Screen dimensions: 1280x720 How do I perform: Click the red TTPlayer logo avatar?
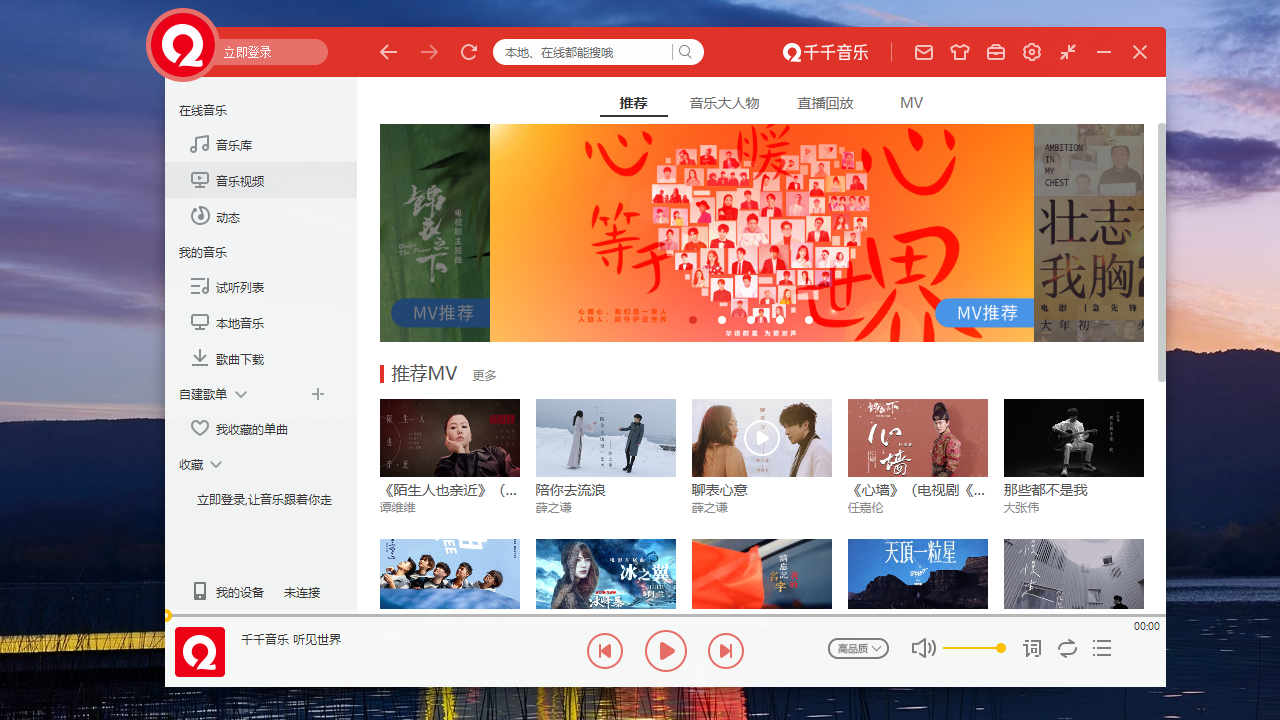[183, 46]
